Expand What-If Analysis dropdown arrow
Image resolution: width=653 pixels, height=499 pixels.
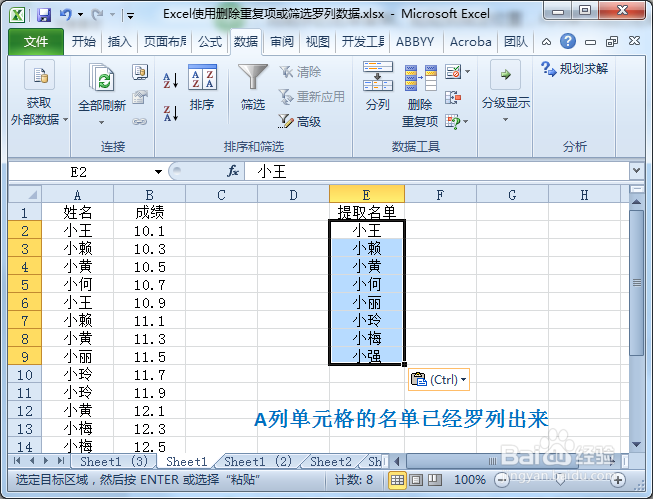click(x=466, y=122)
